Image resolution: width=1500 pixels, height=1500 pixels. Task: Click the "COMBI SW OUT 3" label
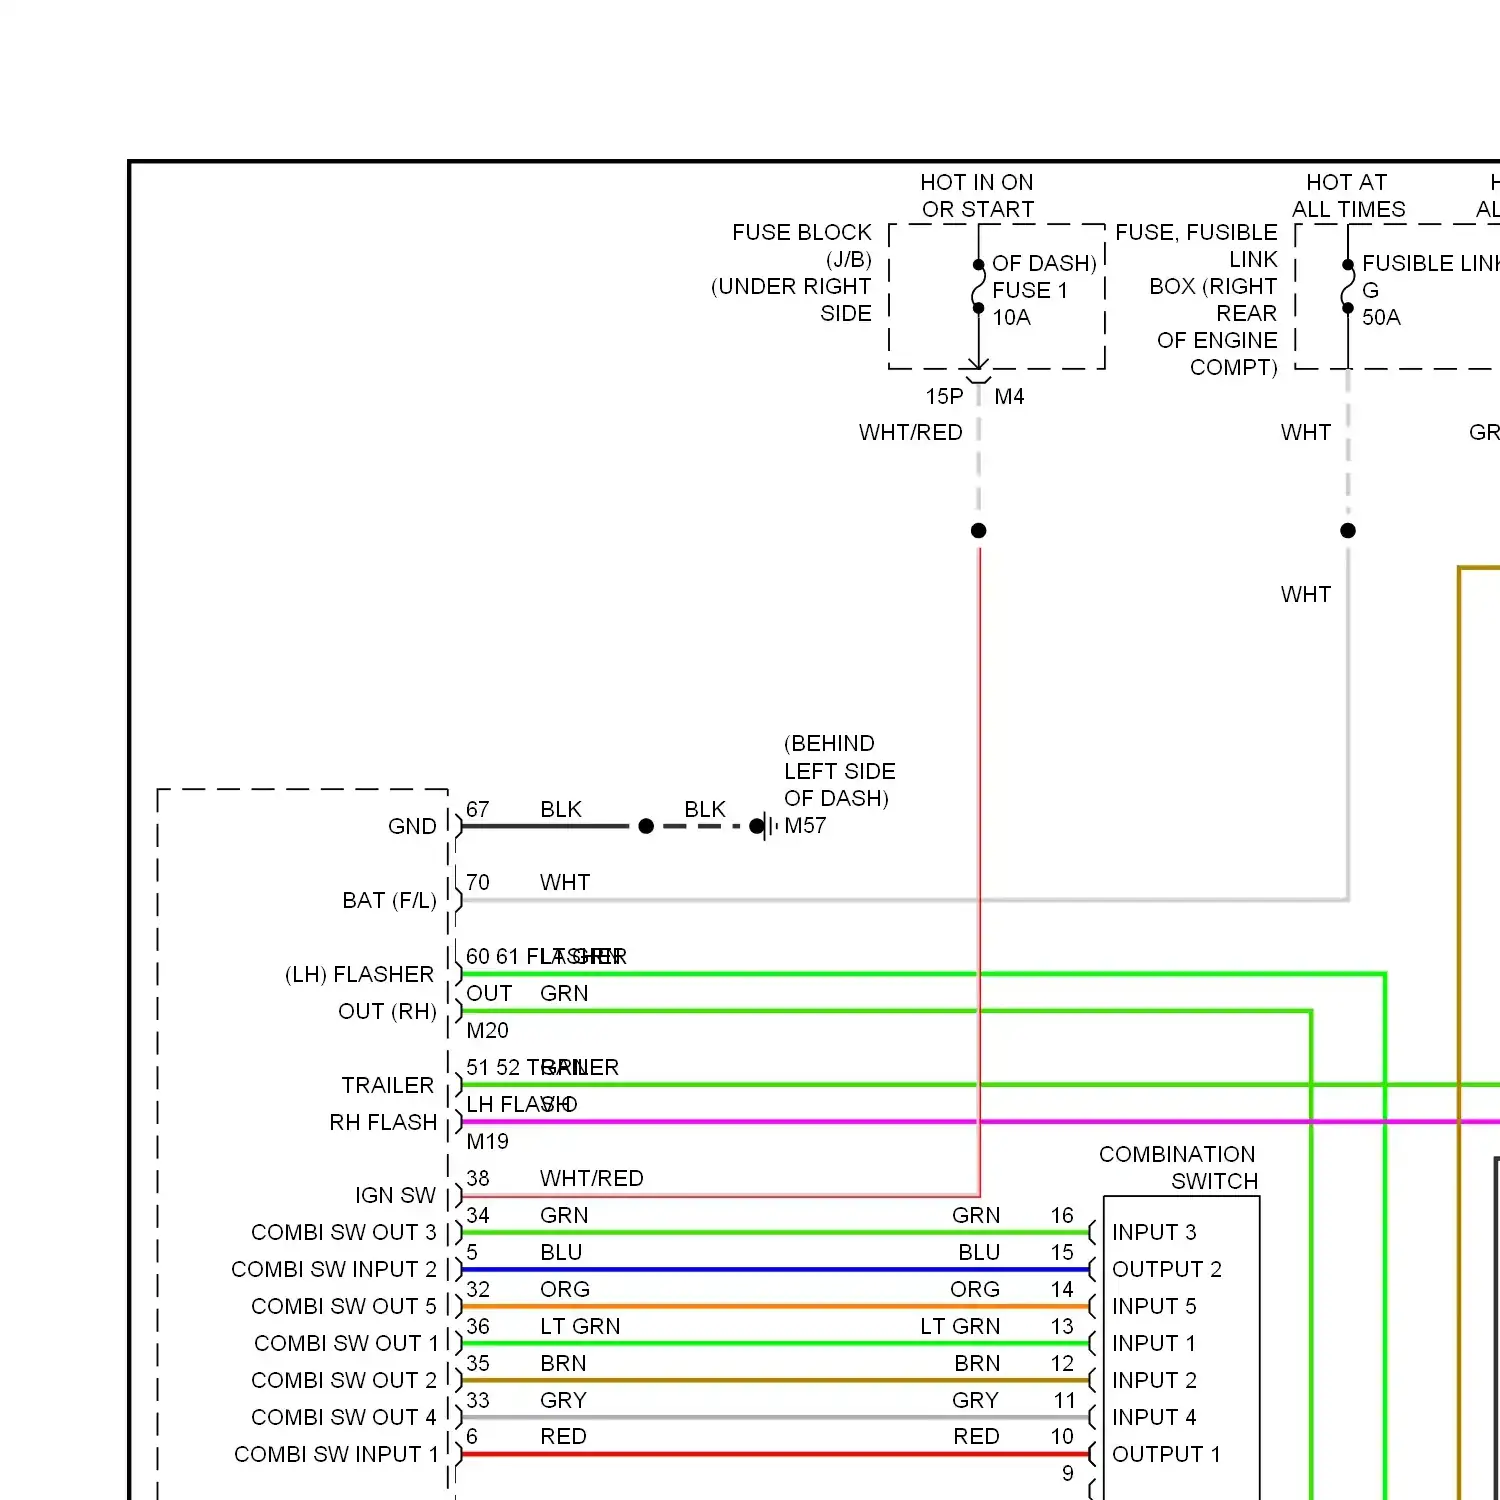[344, 1232]
